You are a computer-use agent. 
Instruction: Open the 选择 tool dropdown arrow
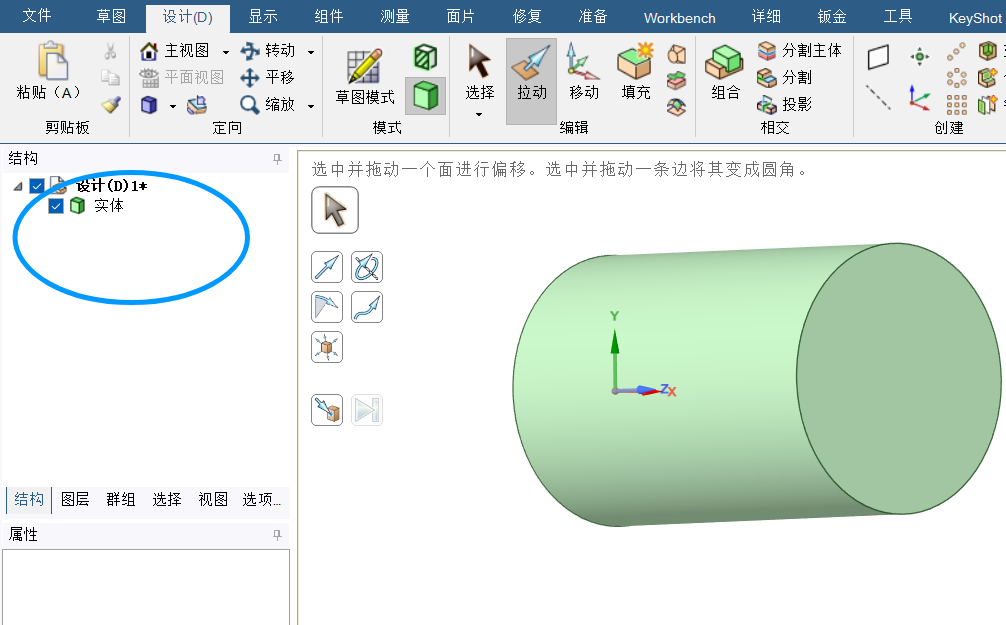[x=479, y=115]
